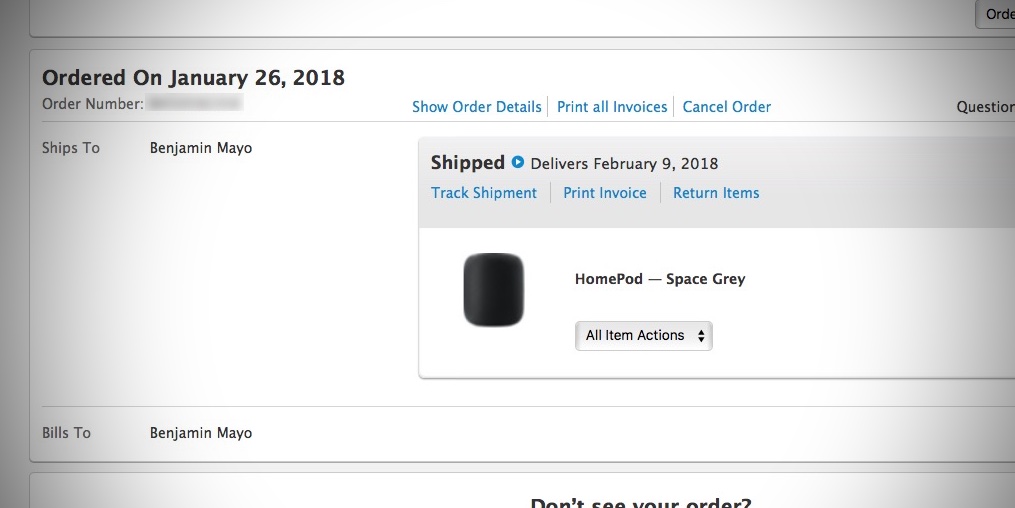This screenshot has height=508, width=1015.
Task: Click the partially visible button at top right
Action: pos(997,14)
